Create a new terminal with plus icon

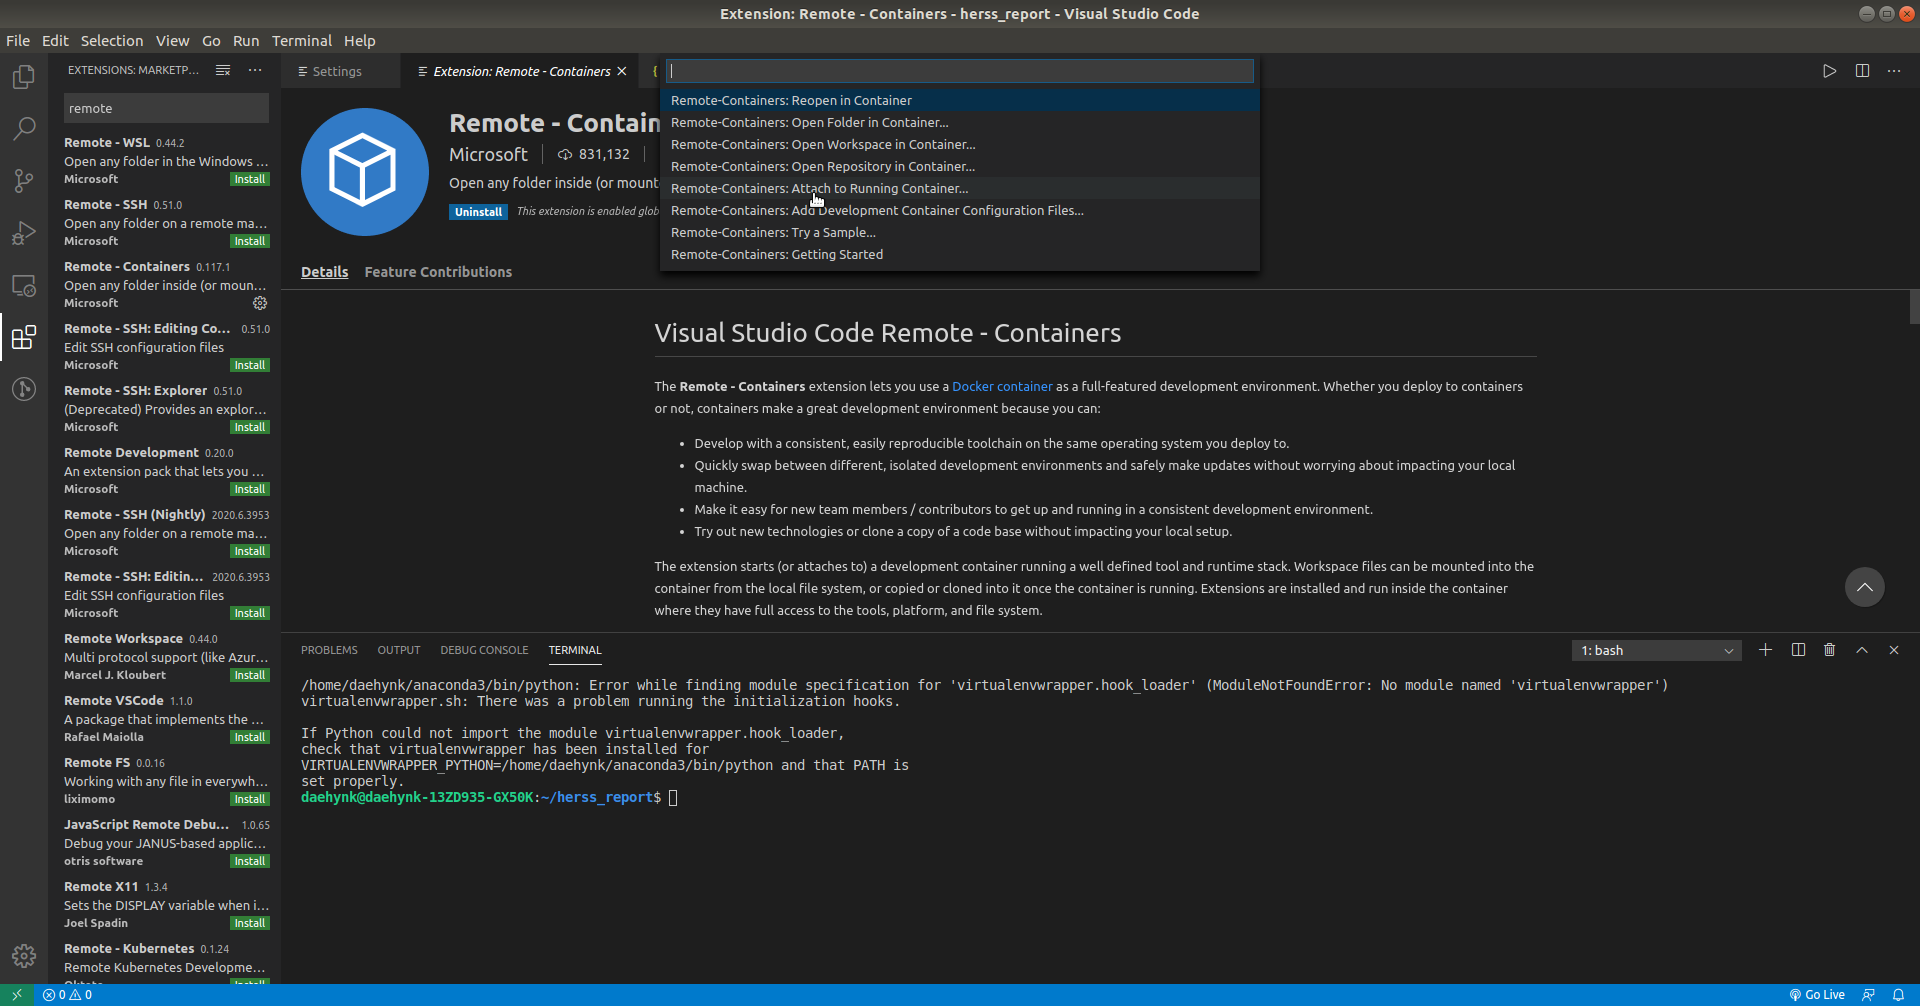[x=1765, y=650]
